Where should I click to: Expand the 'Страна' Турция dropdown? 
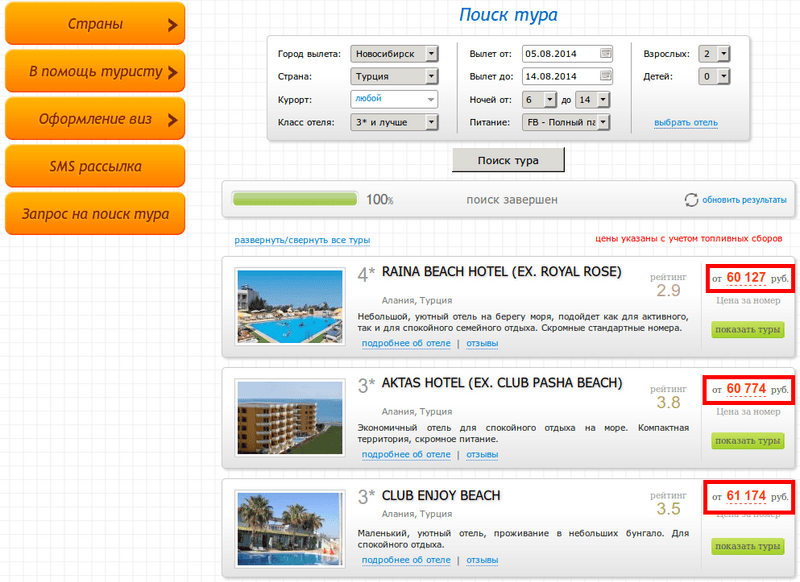click(x=431, y=76)
